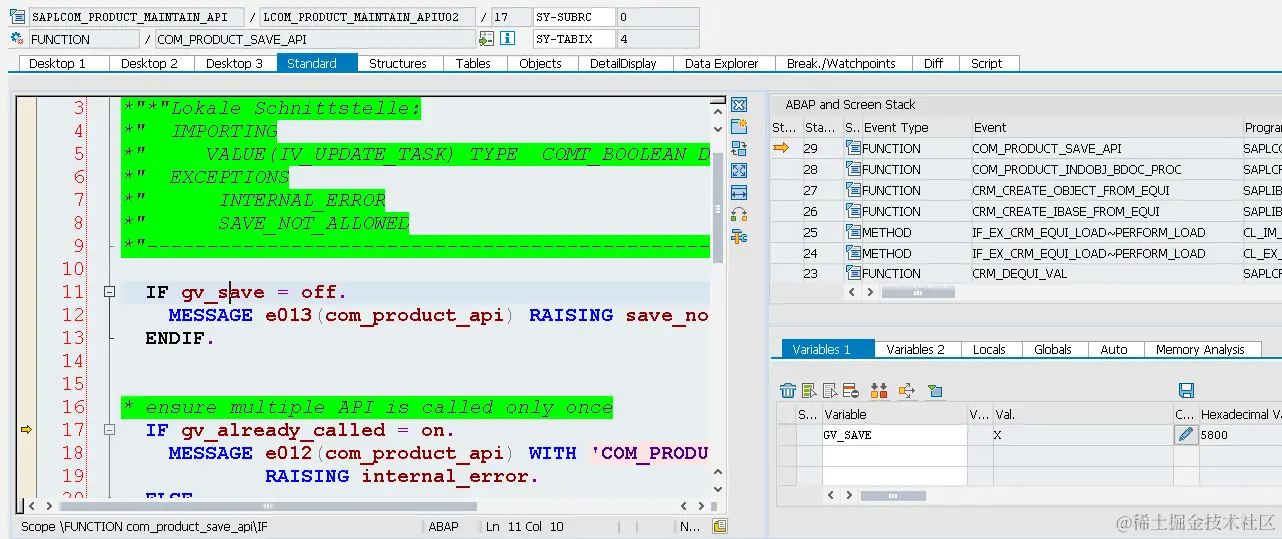The width and height of the screenshot is (1282, 539).
Task: Click the swap tool icon beside the editor
Action: click(x=739, y=215)
